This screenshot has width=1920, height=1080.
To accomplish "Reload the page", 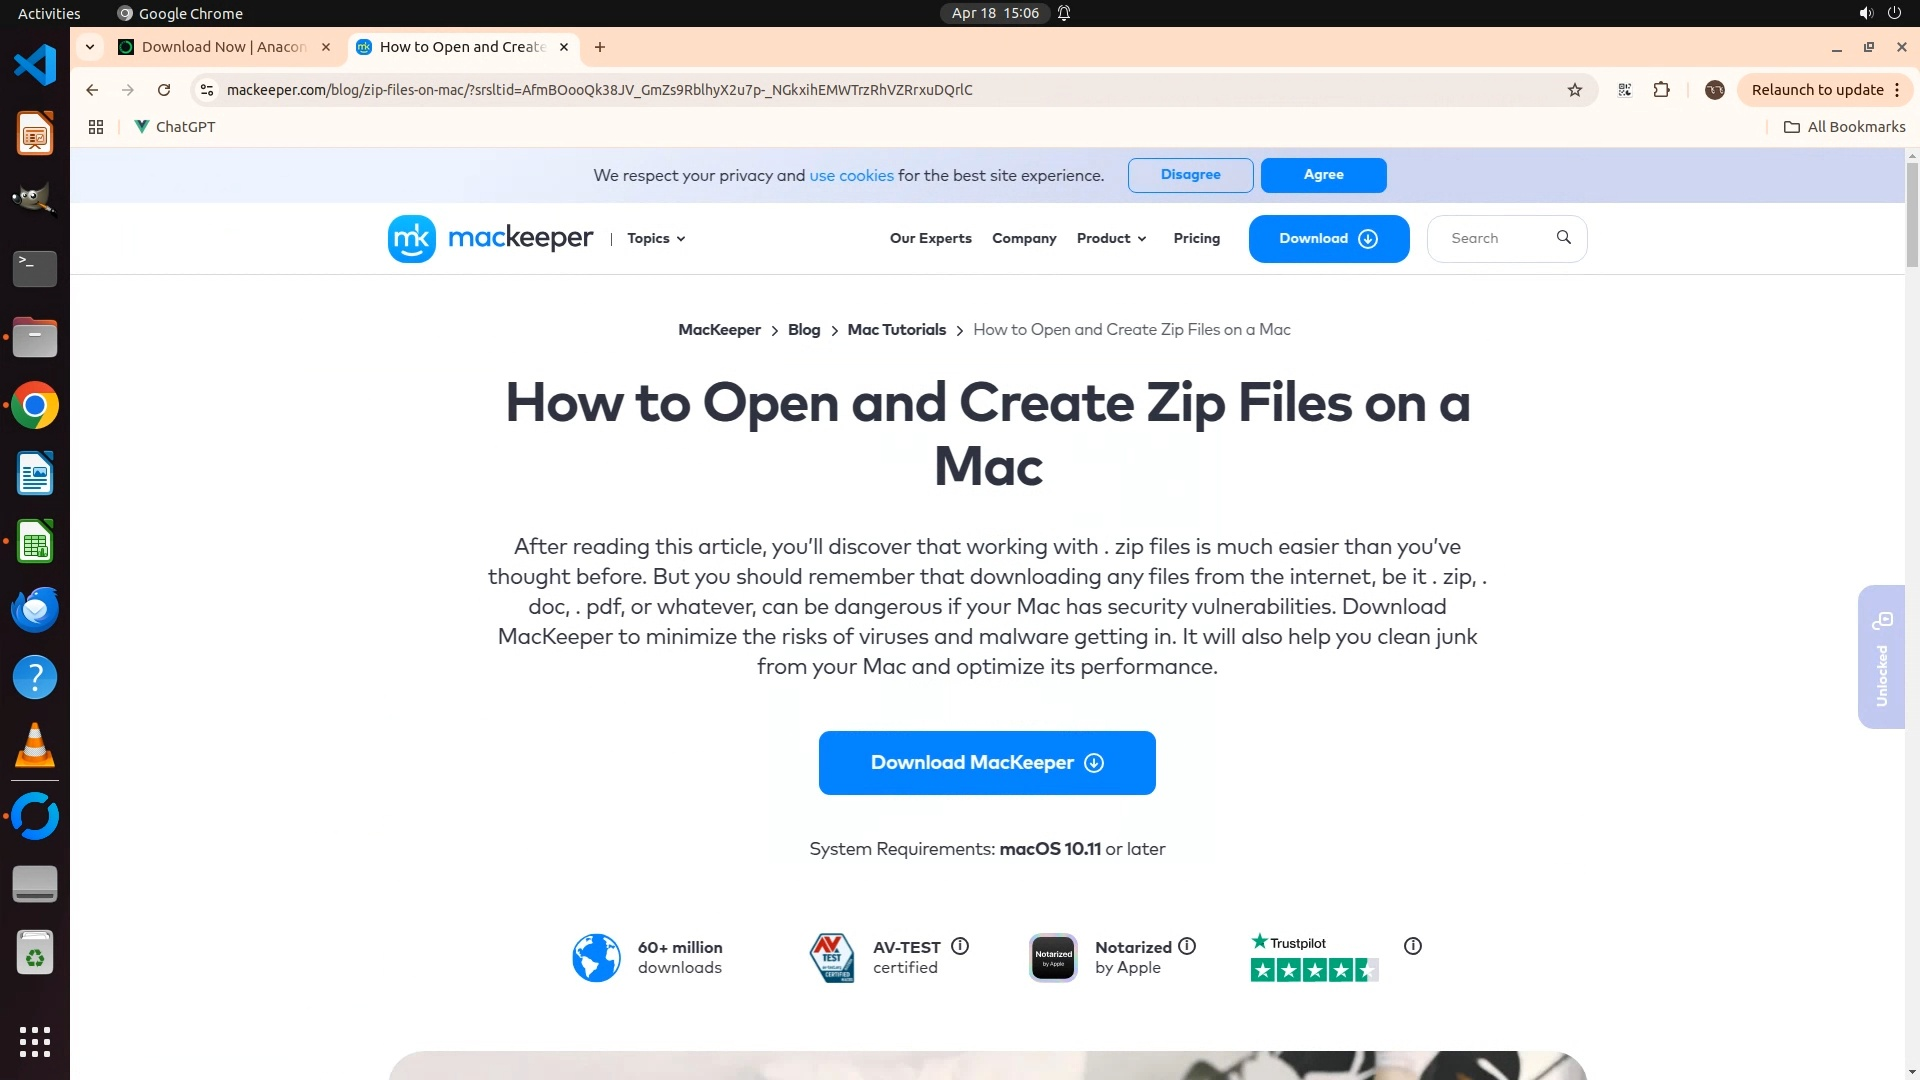I will pos(164,90).
